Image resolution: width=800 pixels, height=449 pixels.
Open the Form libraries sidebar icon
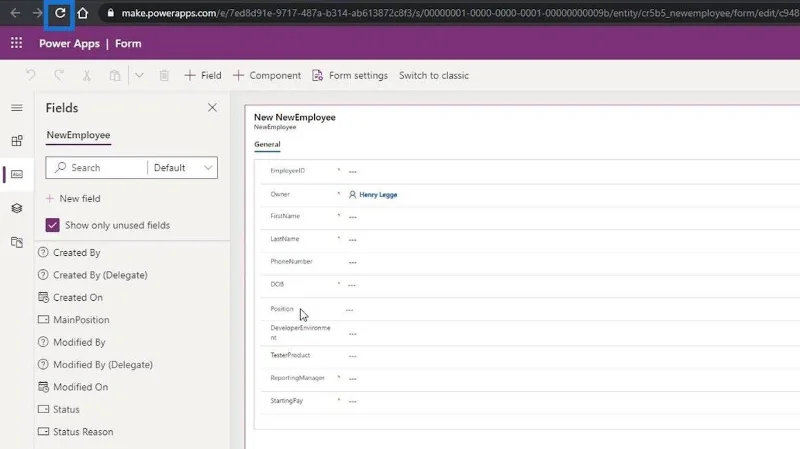17,242
